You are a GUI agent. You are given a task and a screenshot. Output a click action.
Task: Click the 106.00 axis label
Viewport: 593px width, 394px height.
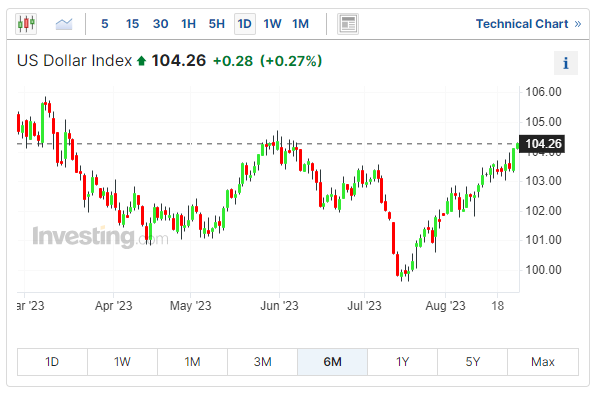[543, 92]
